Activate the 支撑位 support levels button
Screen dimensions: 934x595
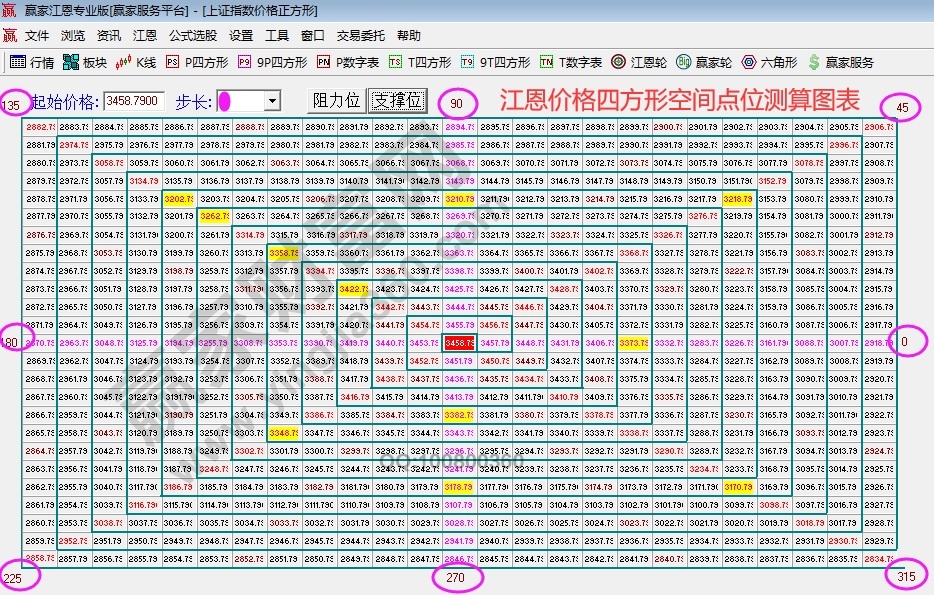coord(397,100)
